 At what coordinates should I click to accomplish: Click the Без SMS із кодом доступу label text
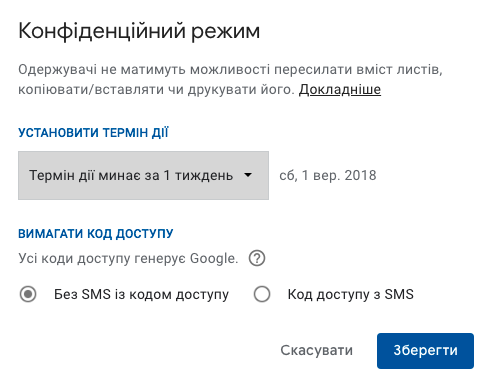(x=141, y=294)
